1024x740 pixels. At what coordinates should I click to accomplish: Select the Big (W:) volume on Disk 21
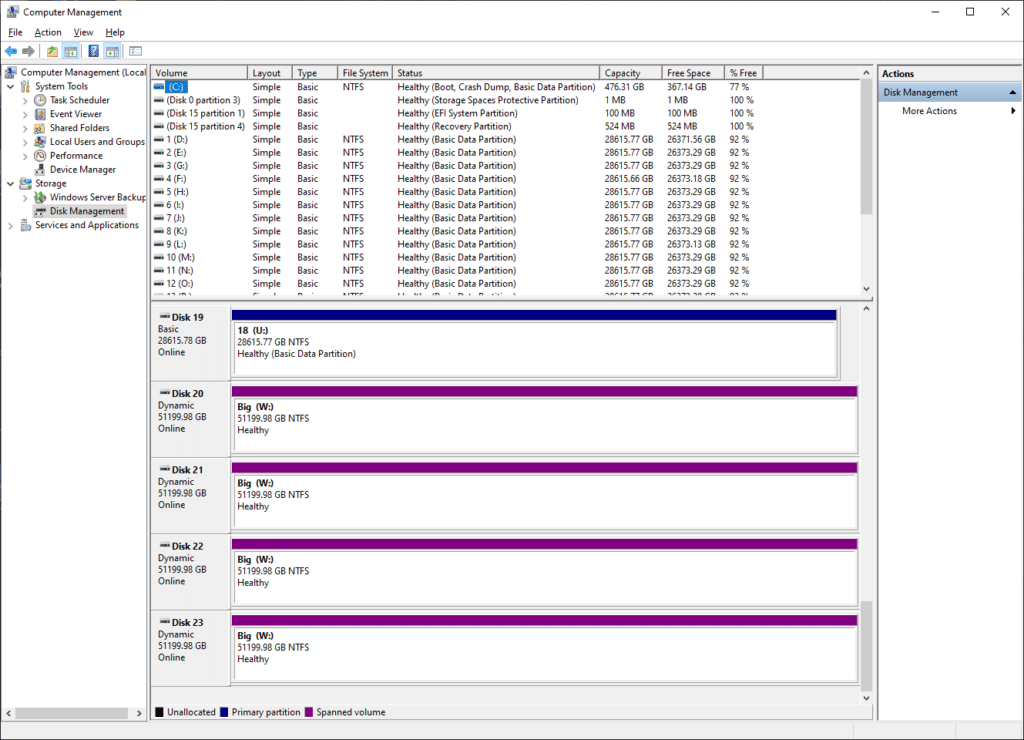(x=545, y=496)
